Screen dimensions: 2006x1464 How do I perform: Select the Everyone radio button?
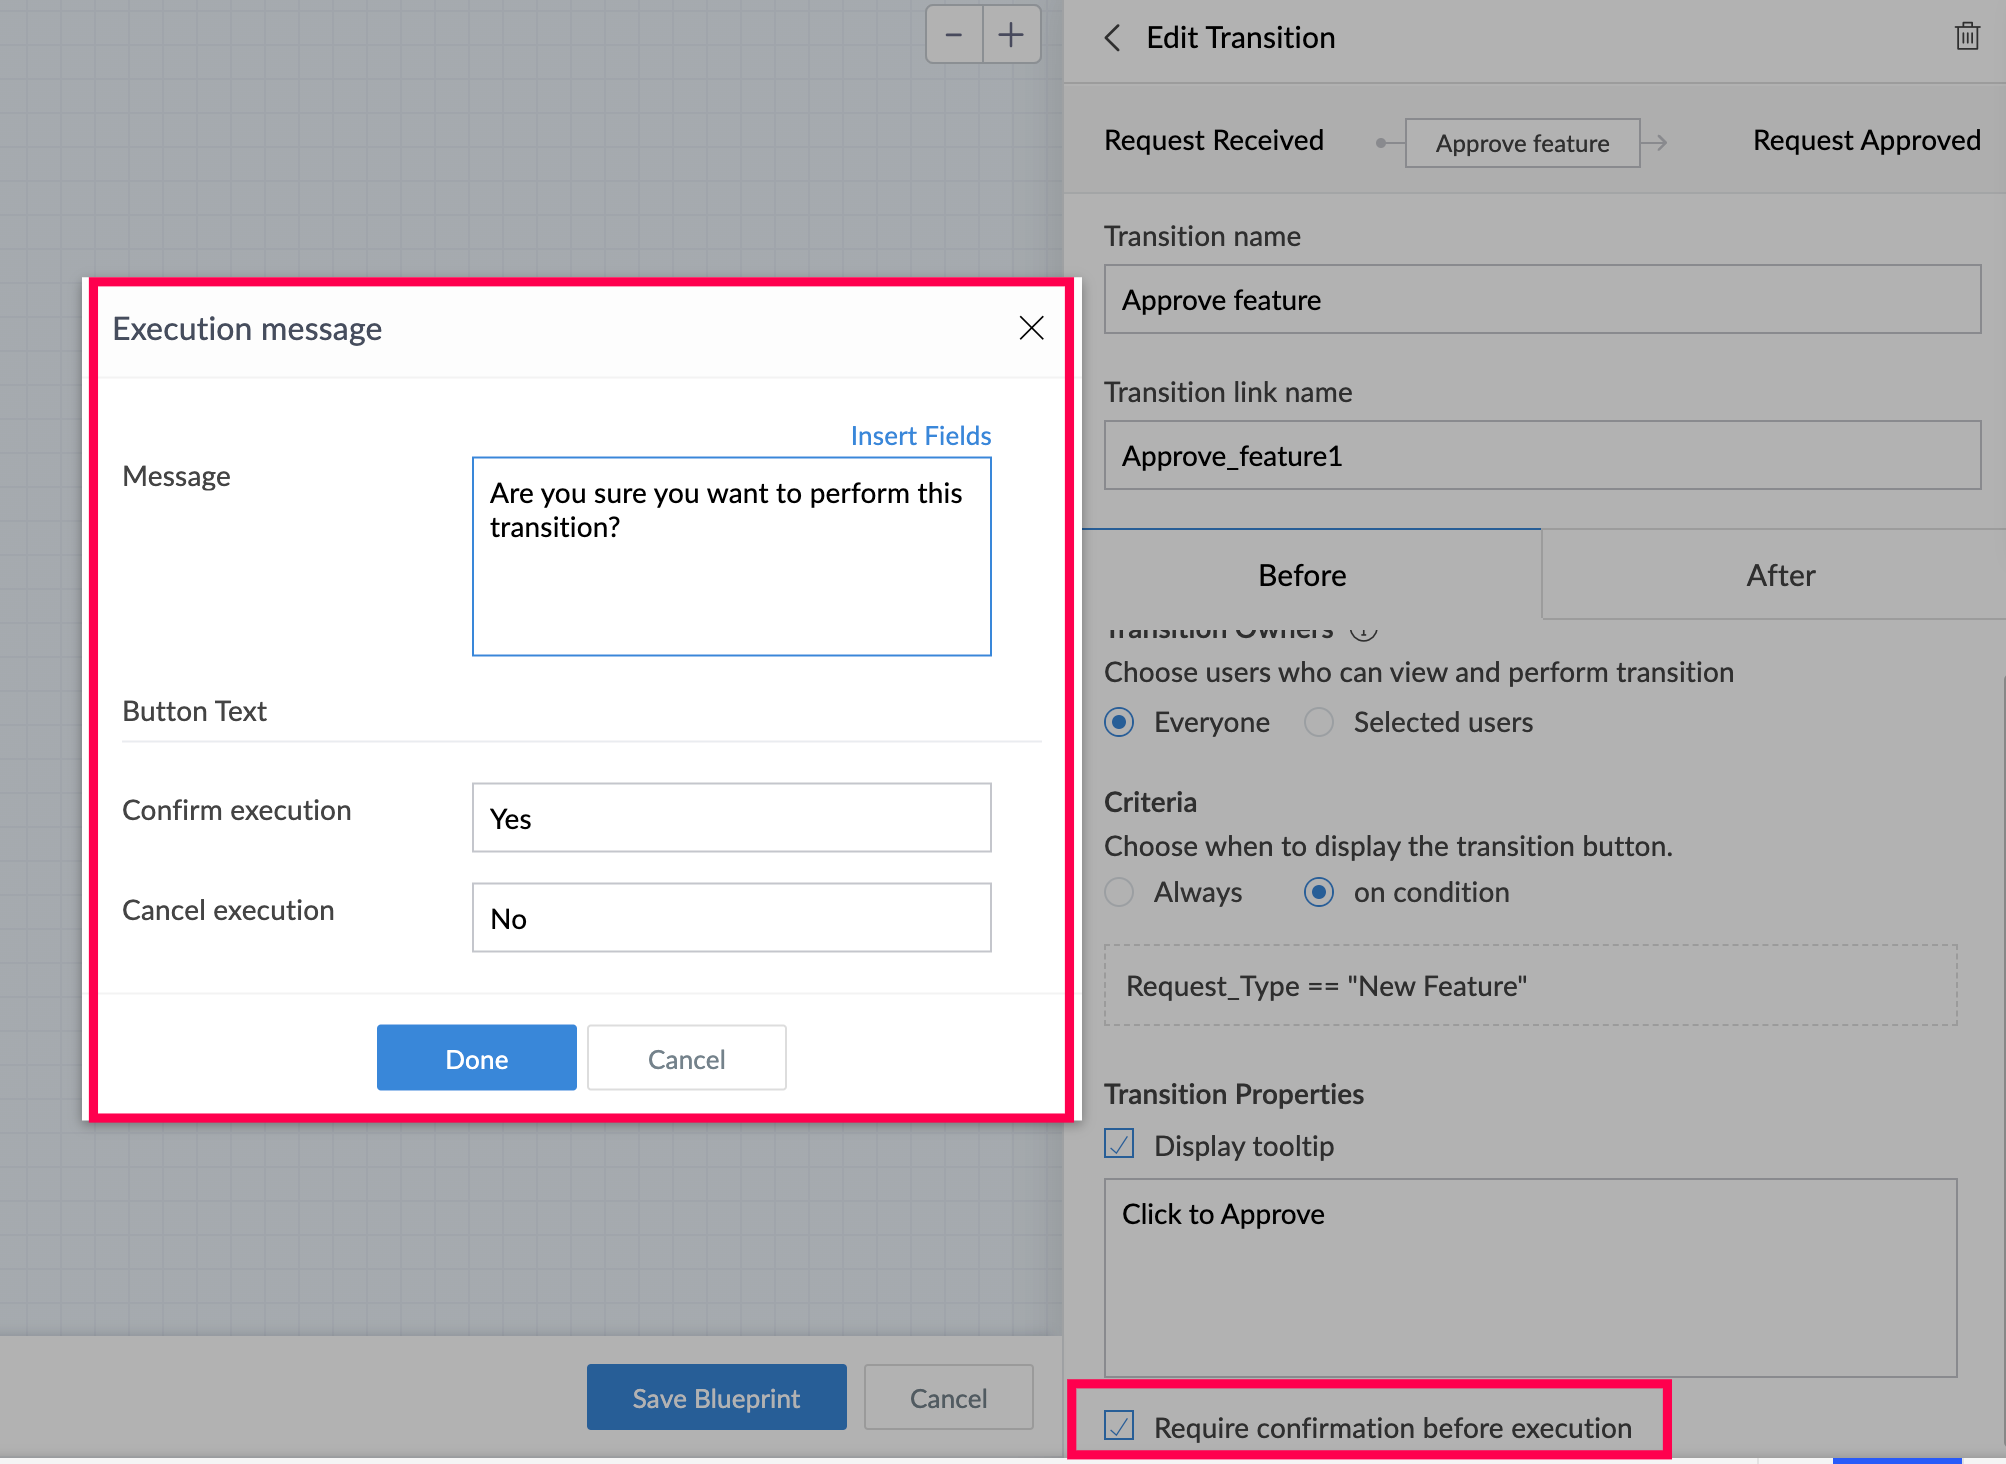point(1119,722)
